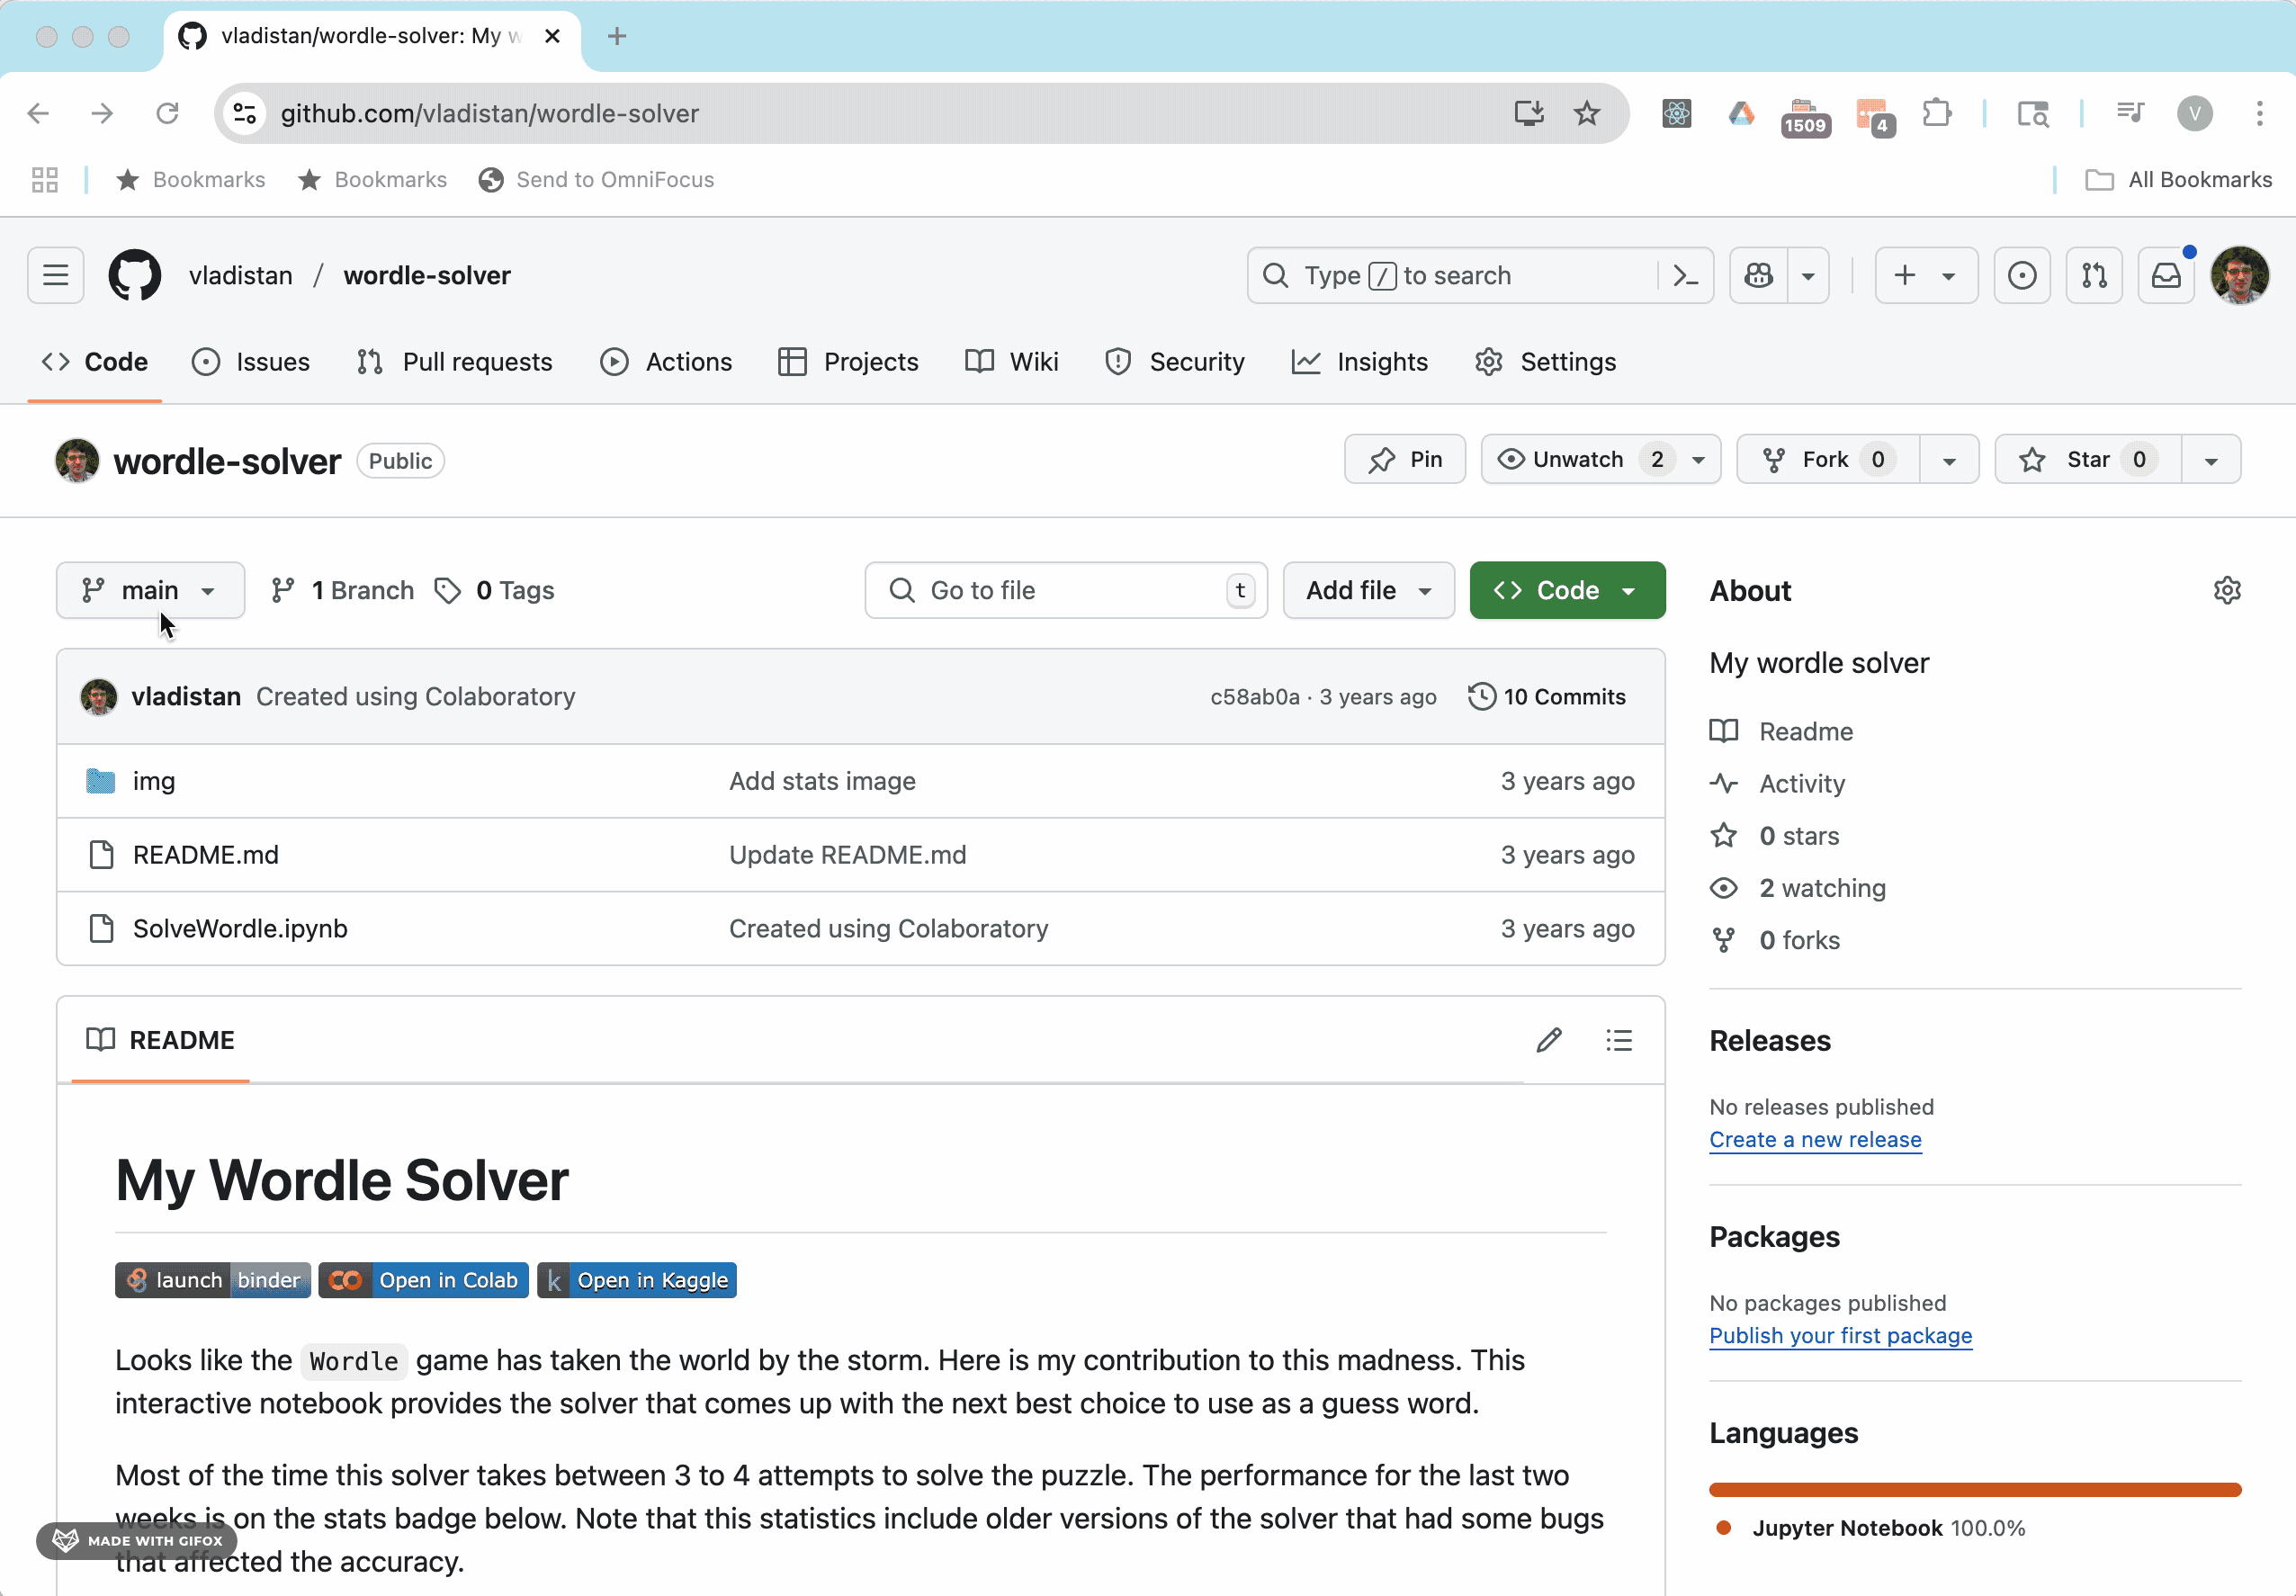The height and width of the screenshot is (1596, 2296).
Task: Click the GitHub Octocat home logo
Action: 135,275
